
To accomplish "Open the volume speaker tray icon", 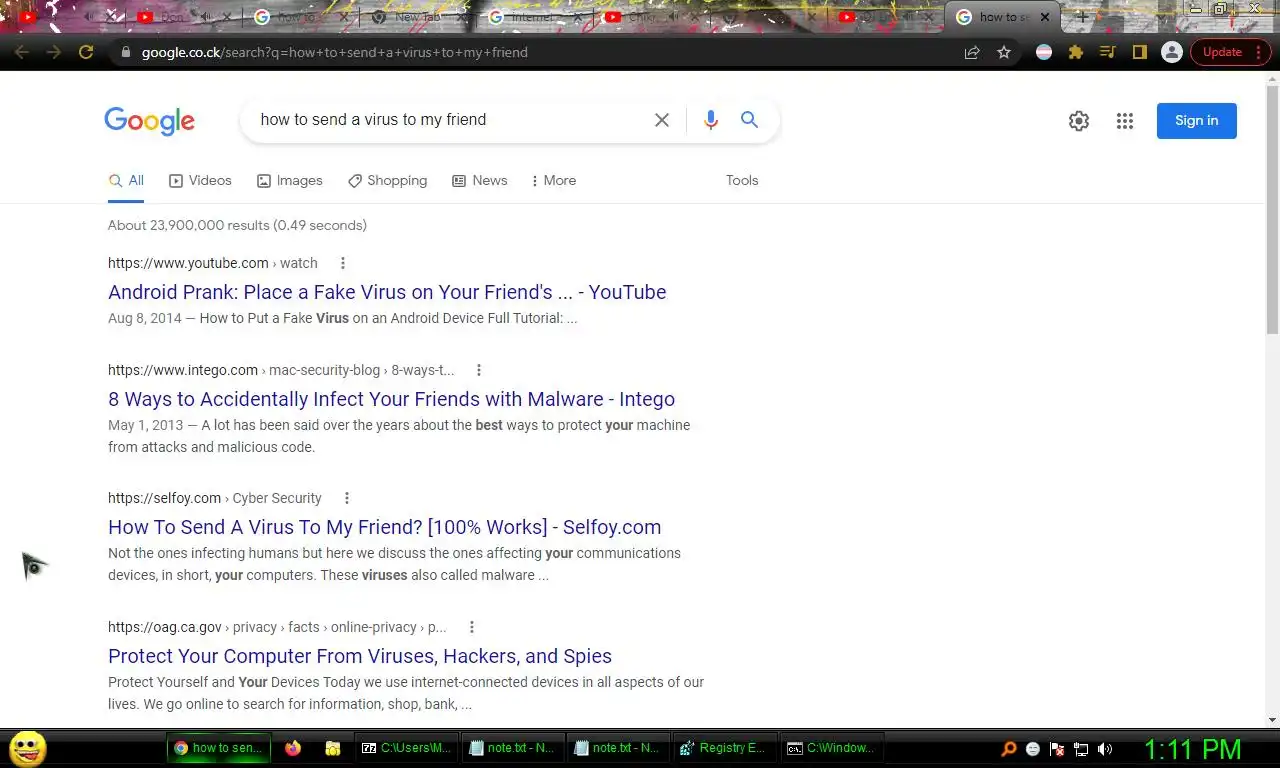I will (x=1105, y=748).
